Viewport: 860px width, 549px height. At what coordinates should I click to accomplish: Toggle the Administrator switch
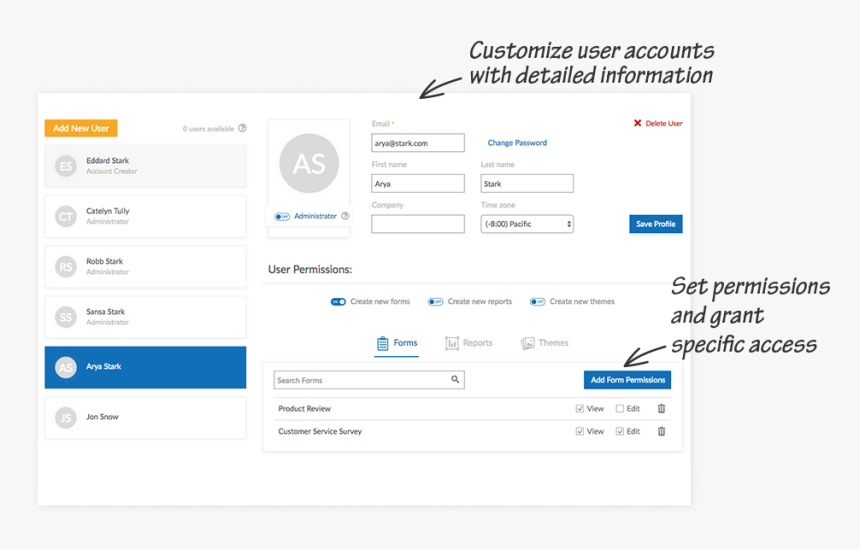[x=282, y=217]
